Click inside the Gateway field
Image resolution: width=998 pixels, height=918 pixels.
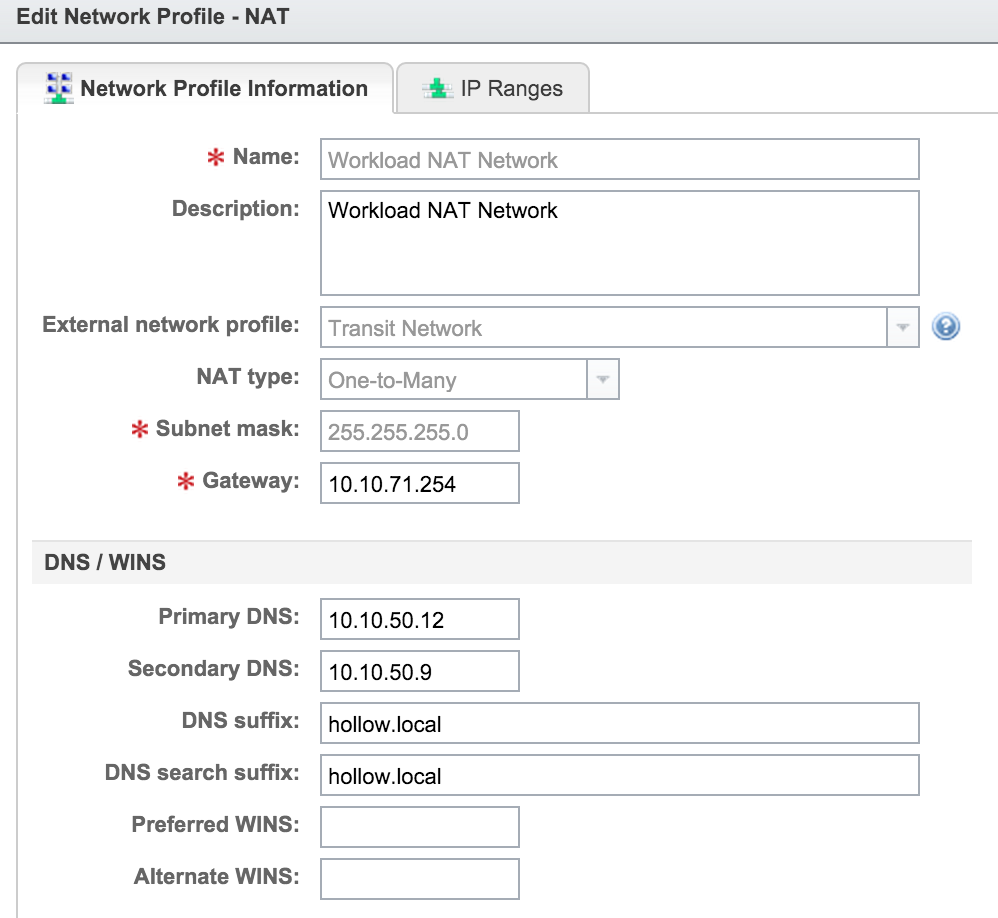tap(420, 483)
